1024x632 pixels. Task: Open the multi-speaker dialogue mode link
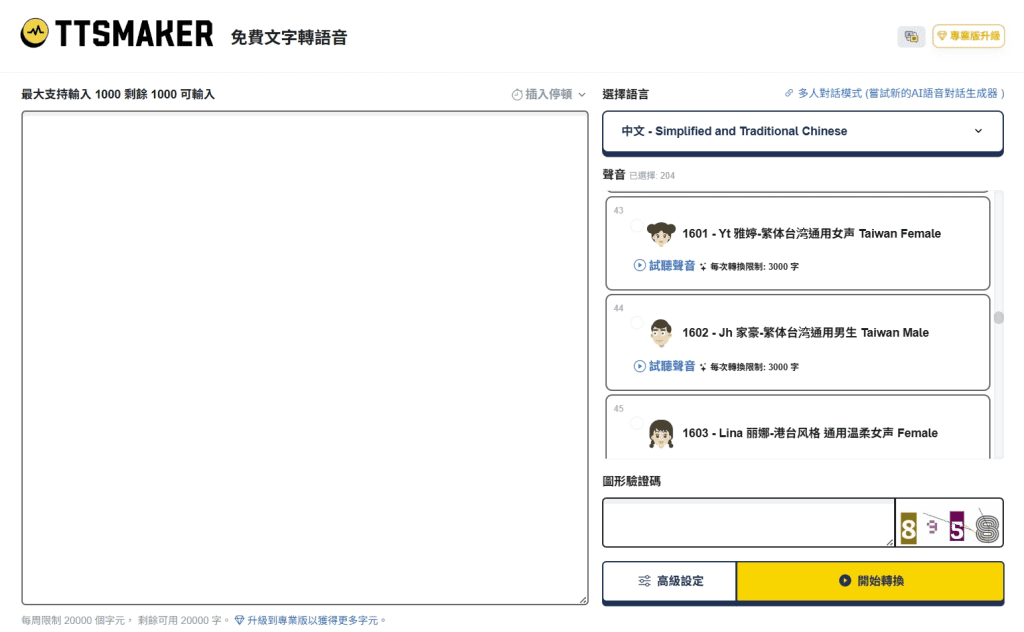point(894,93)
